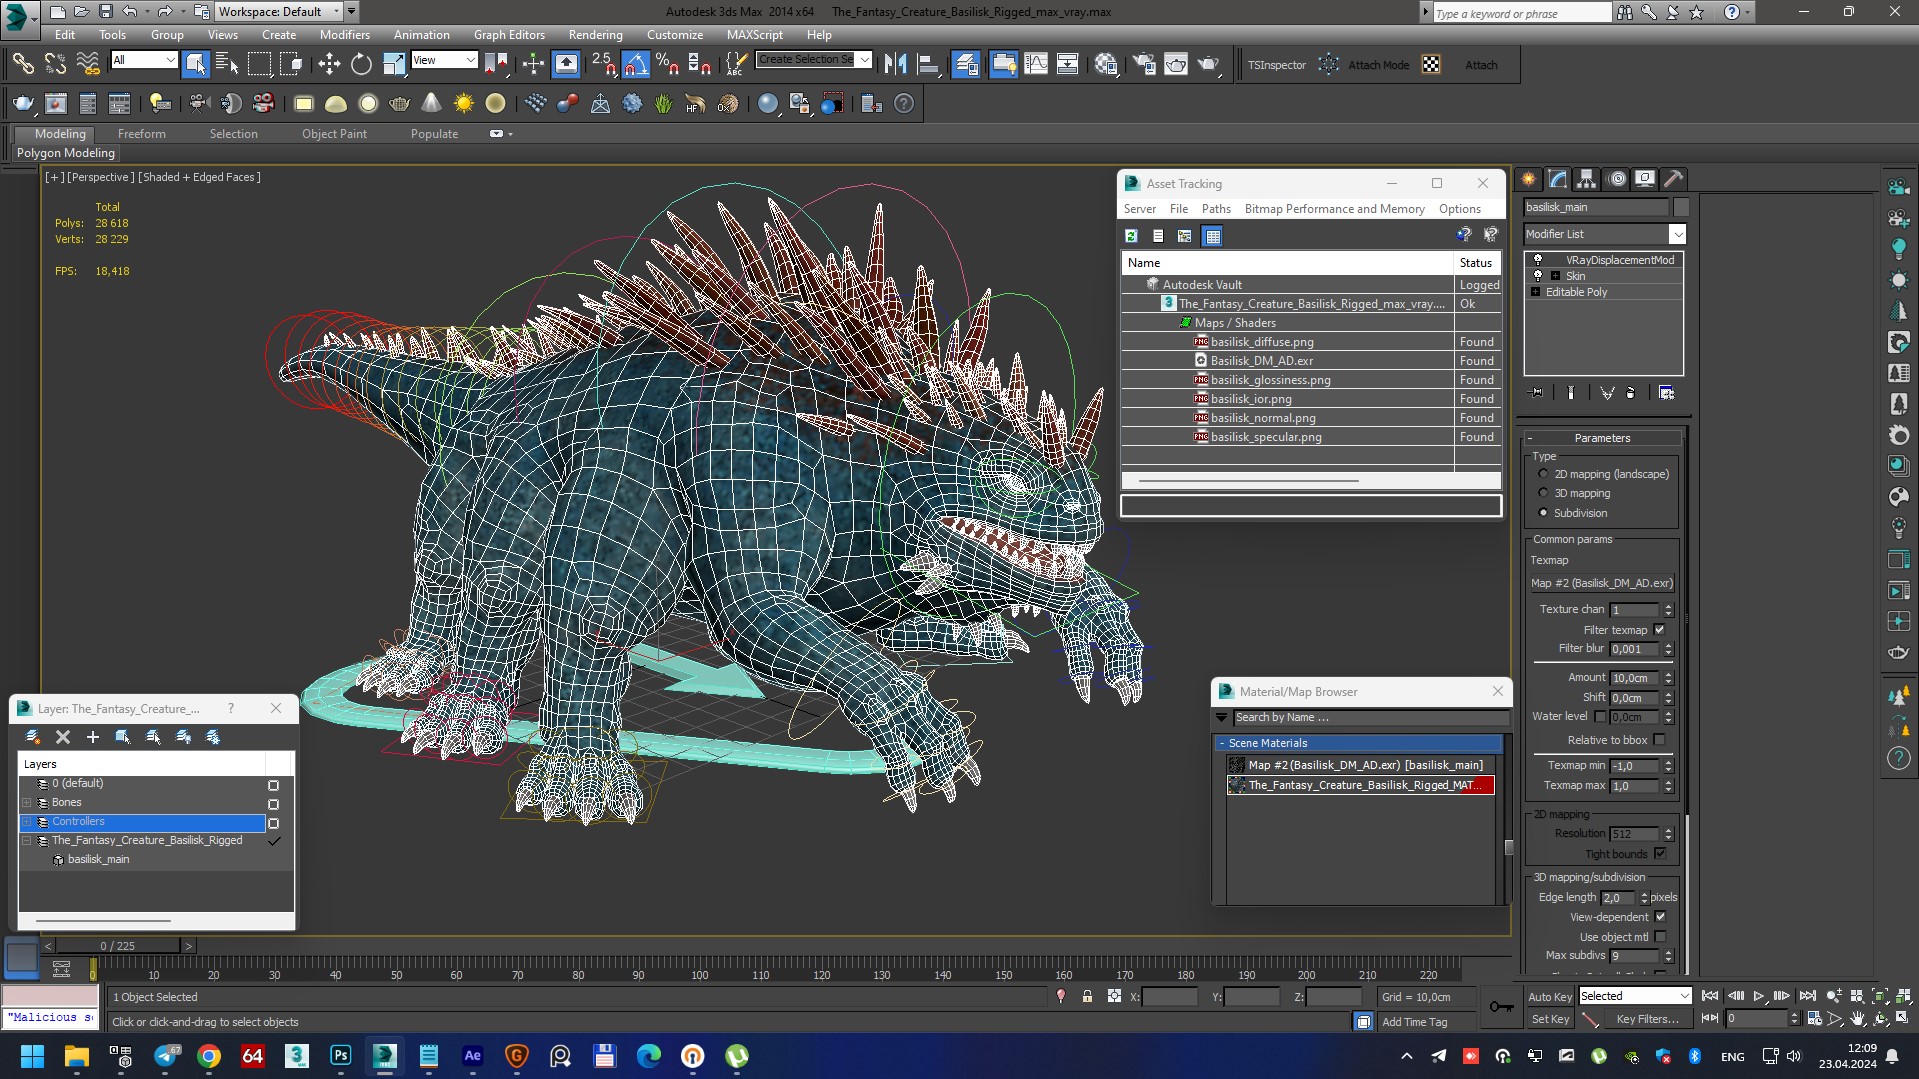Screen dimensions: 1919x1079
Task: Toggle Filter texmap checkbox
Action: (x=1660, y=630)
